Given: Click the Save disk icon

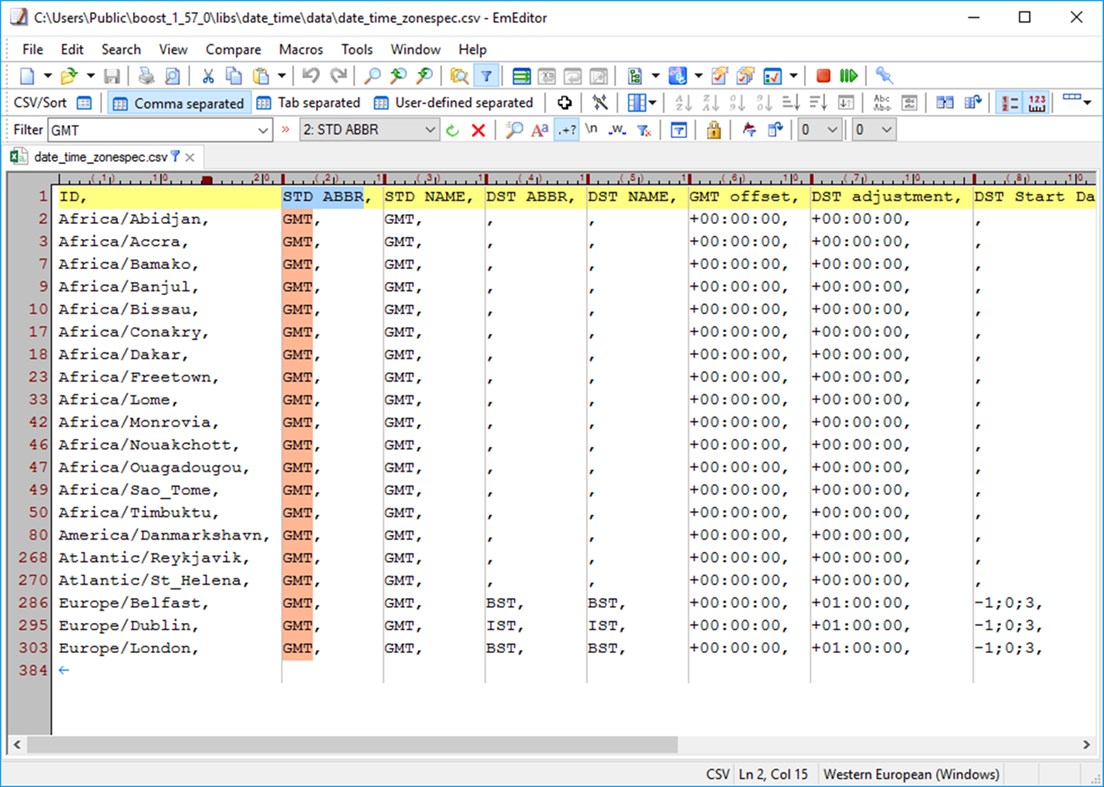Looking at the screenshot, I should [111, 75].
